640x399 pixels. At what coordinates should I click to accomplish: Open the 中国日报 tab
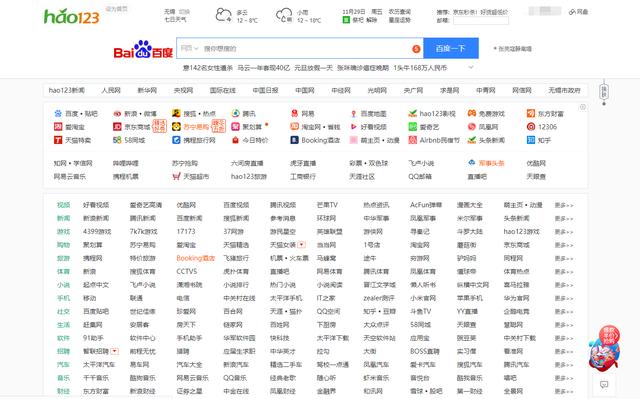265,90
